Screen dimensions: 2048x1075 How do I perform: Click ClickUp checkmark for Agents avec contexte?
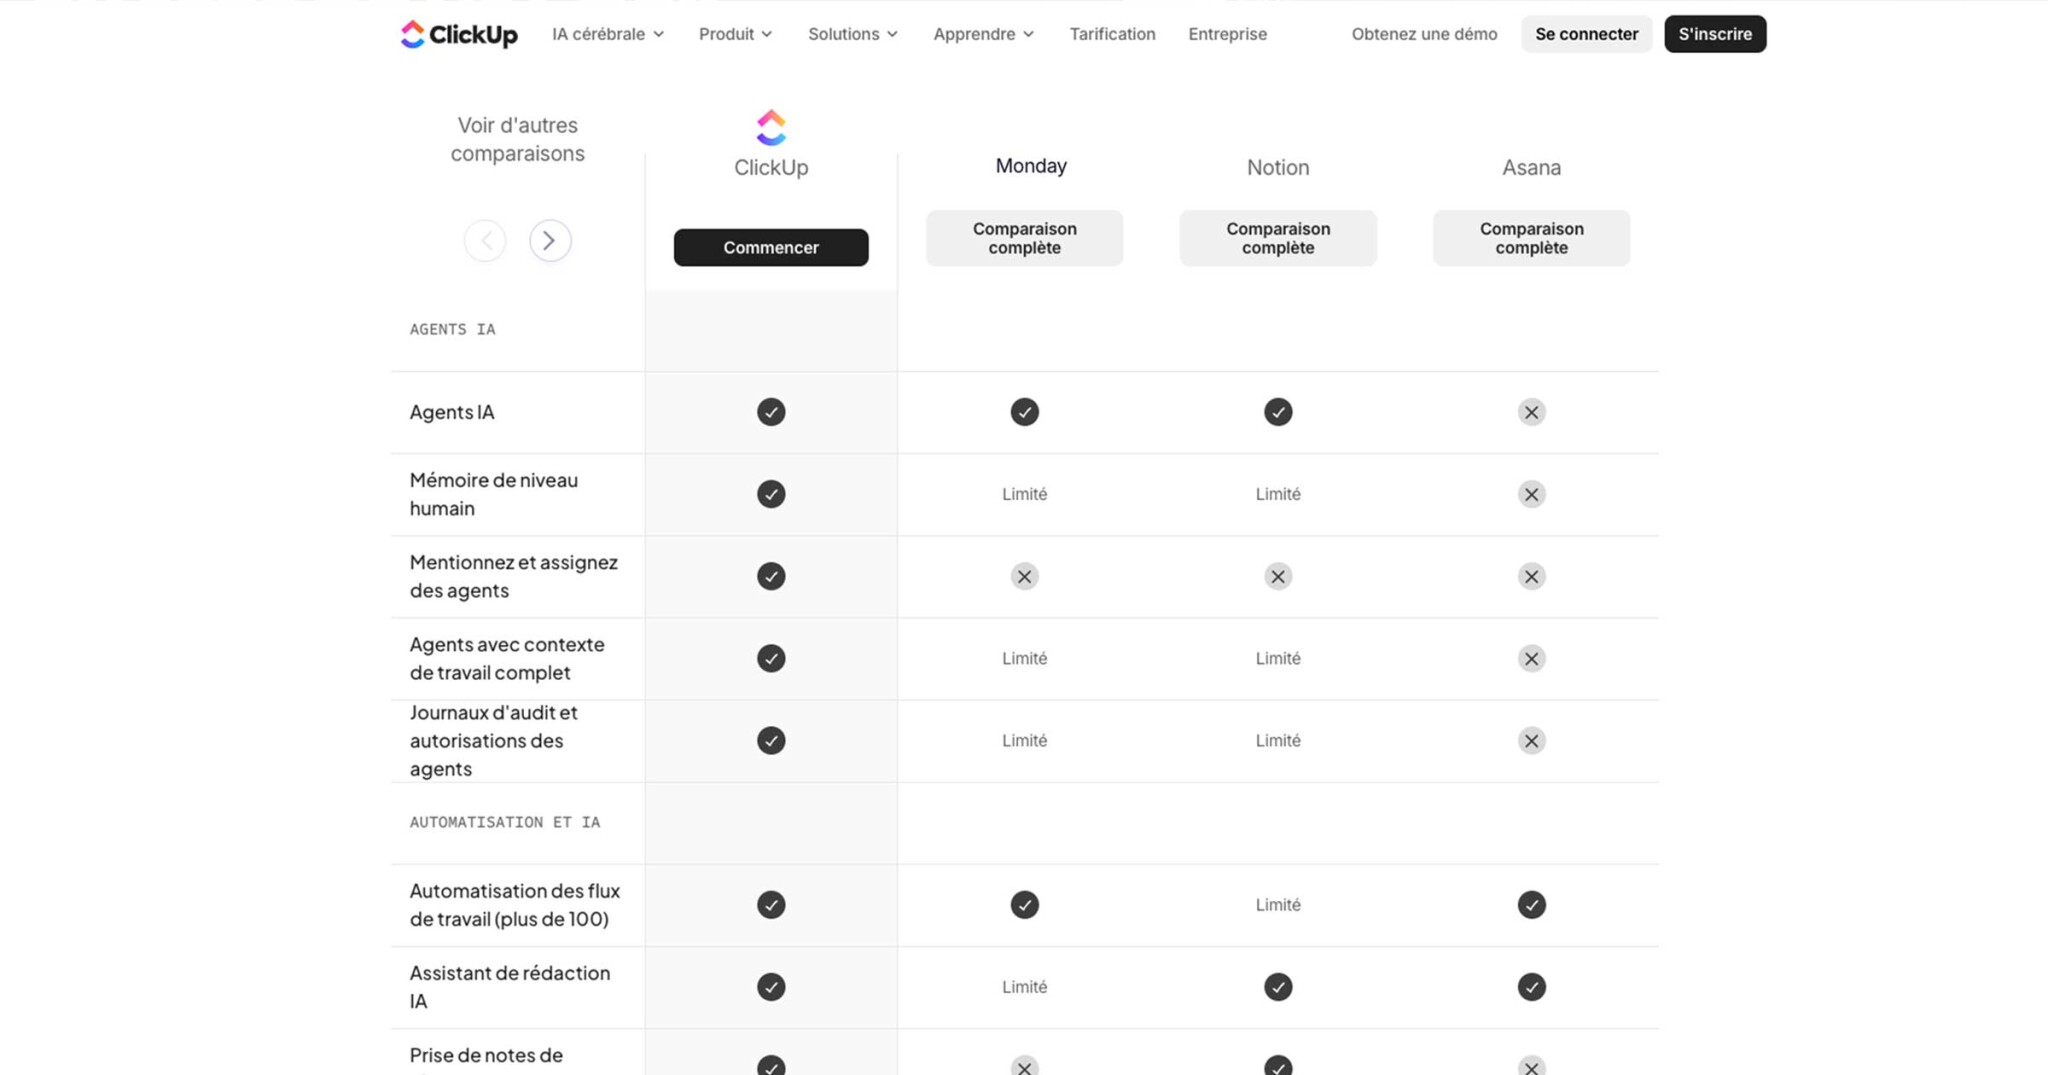771,658
